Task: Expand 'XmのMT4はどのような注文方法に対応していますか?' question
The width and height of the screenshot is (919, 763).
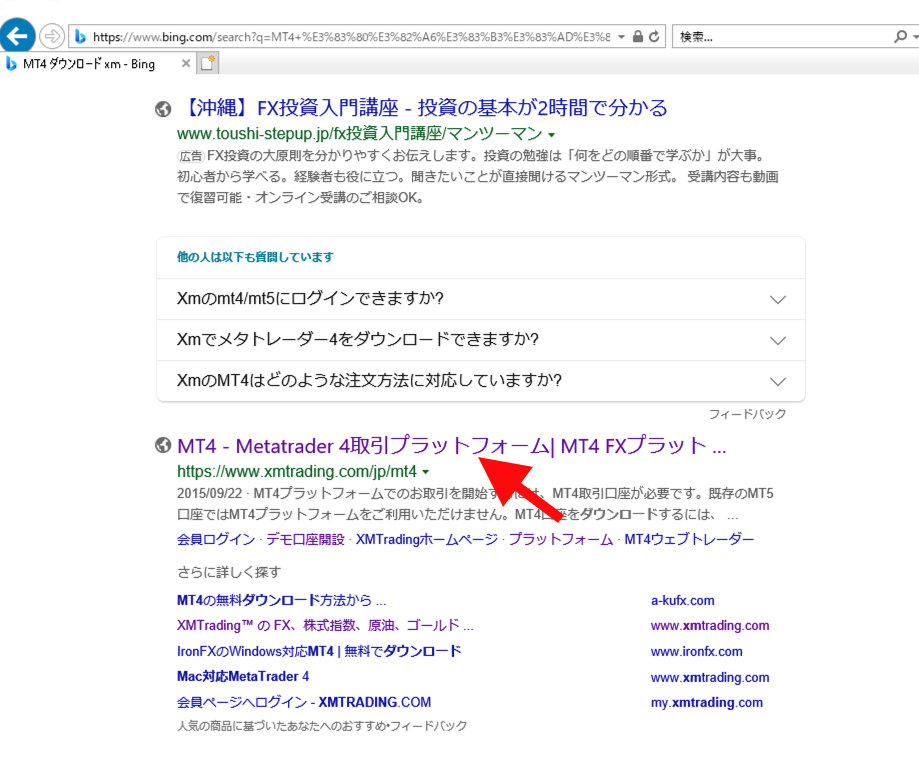Action: click(777, 381)
